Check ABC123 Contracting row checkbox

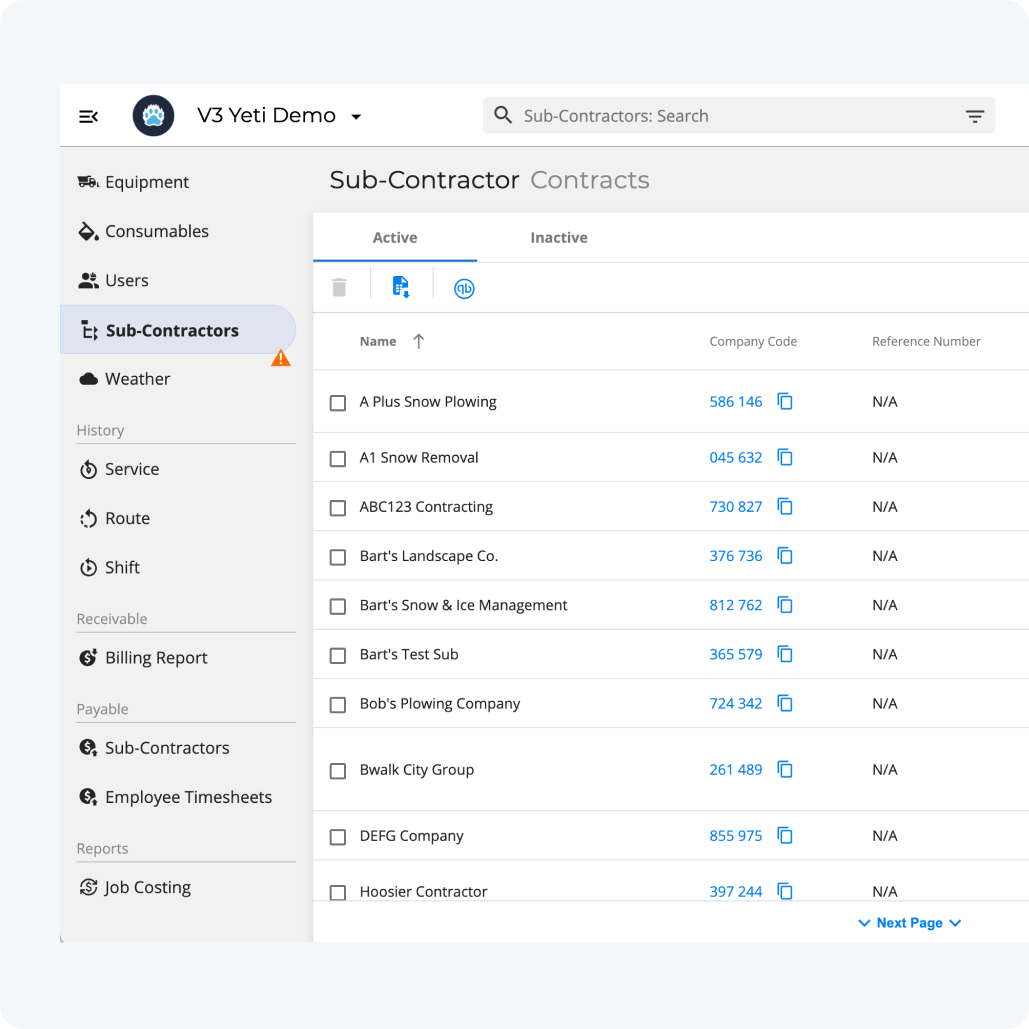[338, 507]
